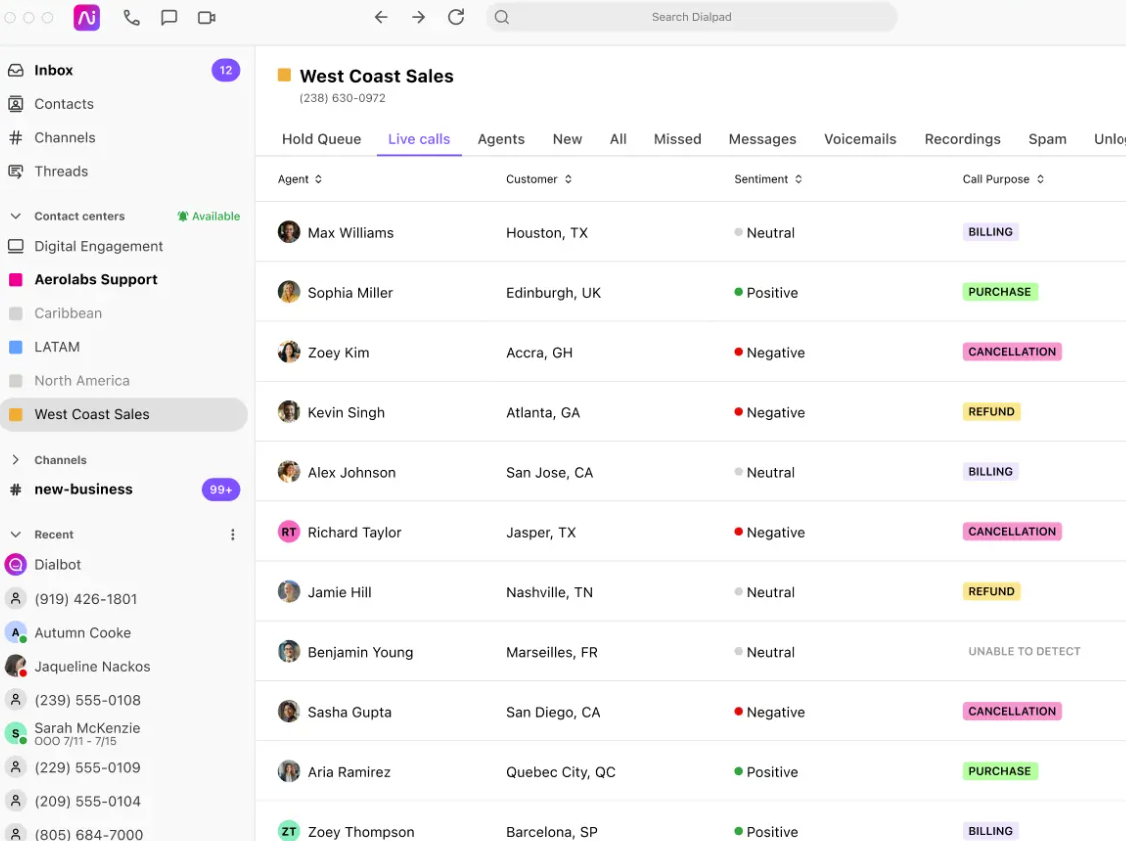The height and width of the screenshot is (841, 1126).
Task: Open the new message chat icon
Action: 169,17
